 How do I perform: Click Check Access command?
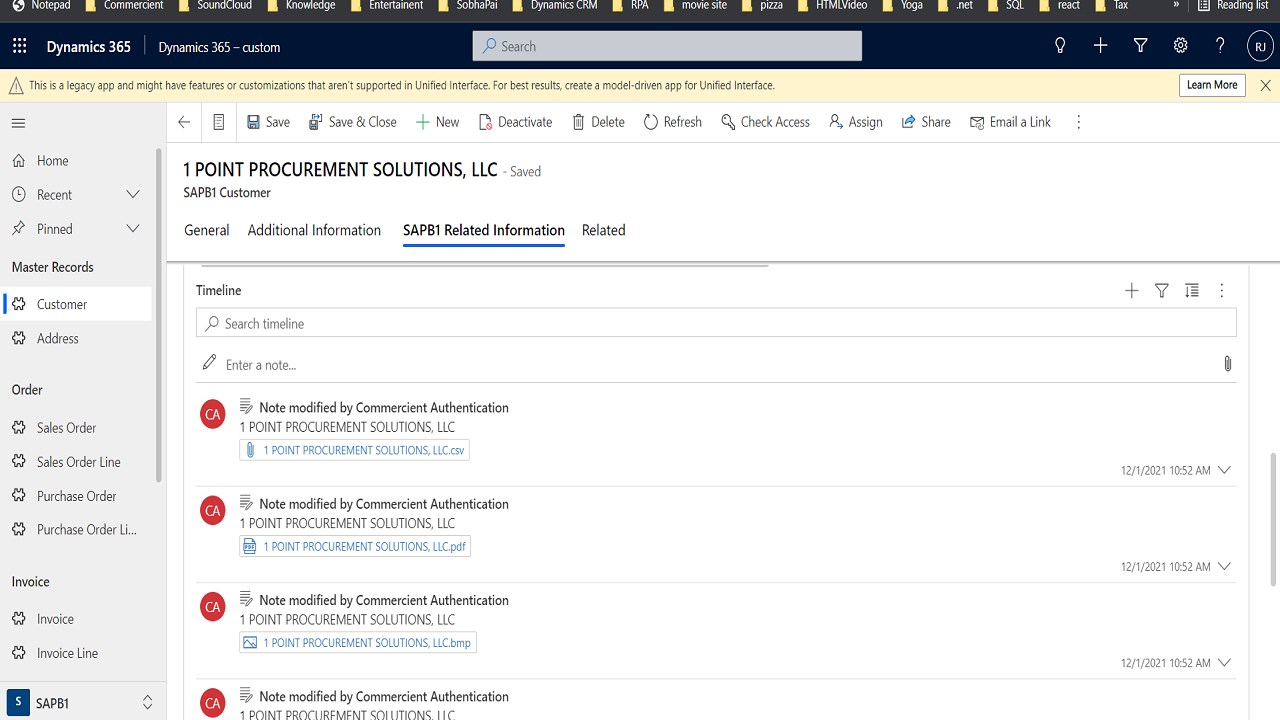pos(764,122)
